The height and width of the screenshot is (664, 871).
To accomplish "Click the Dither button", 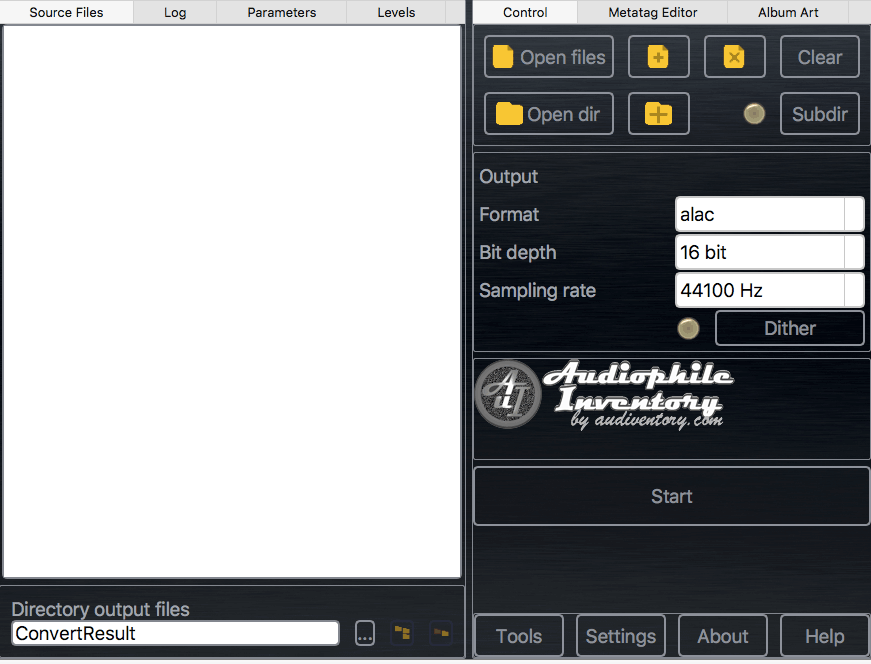I will 790,328.
